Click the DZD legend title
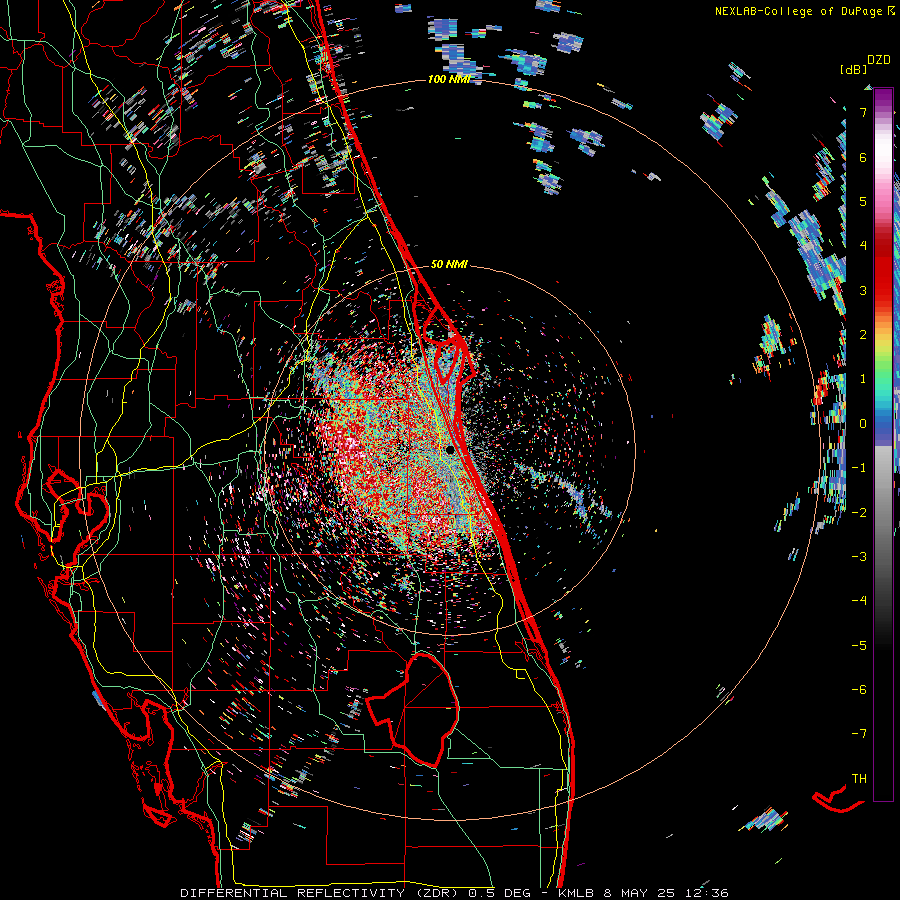Screen dimensions: 900x900 coord(879,60)
